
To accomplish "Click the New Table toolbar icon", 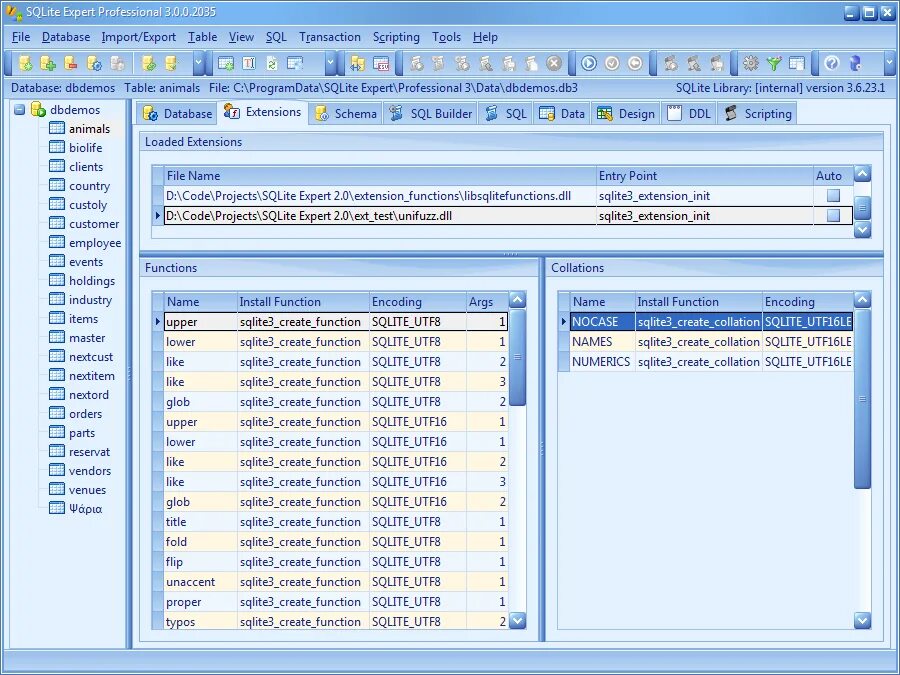I will pos(226,63).
